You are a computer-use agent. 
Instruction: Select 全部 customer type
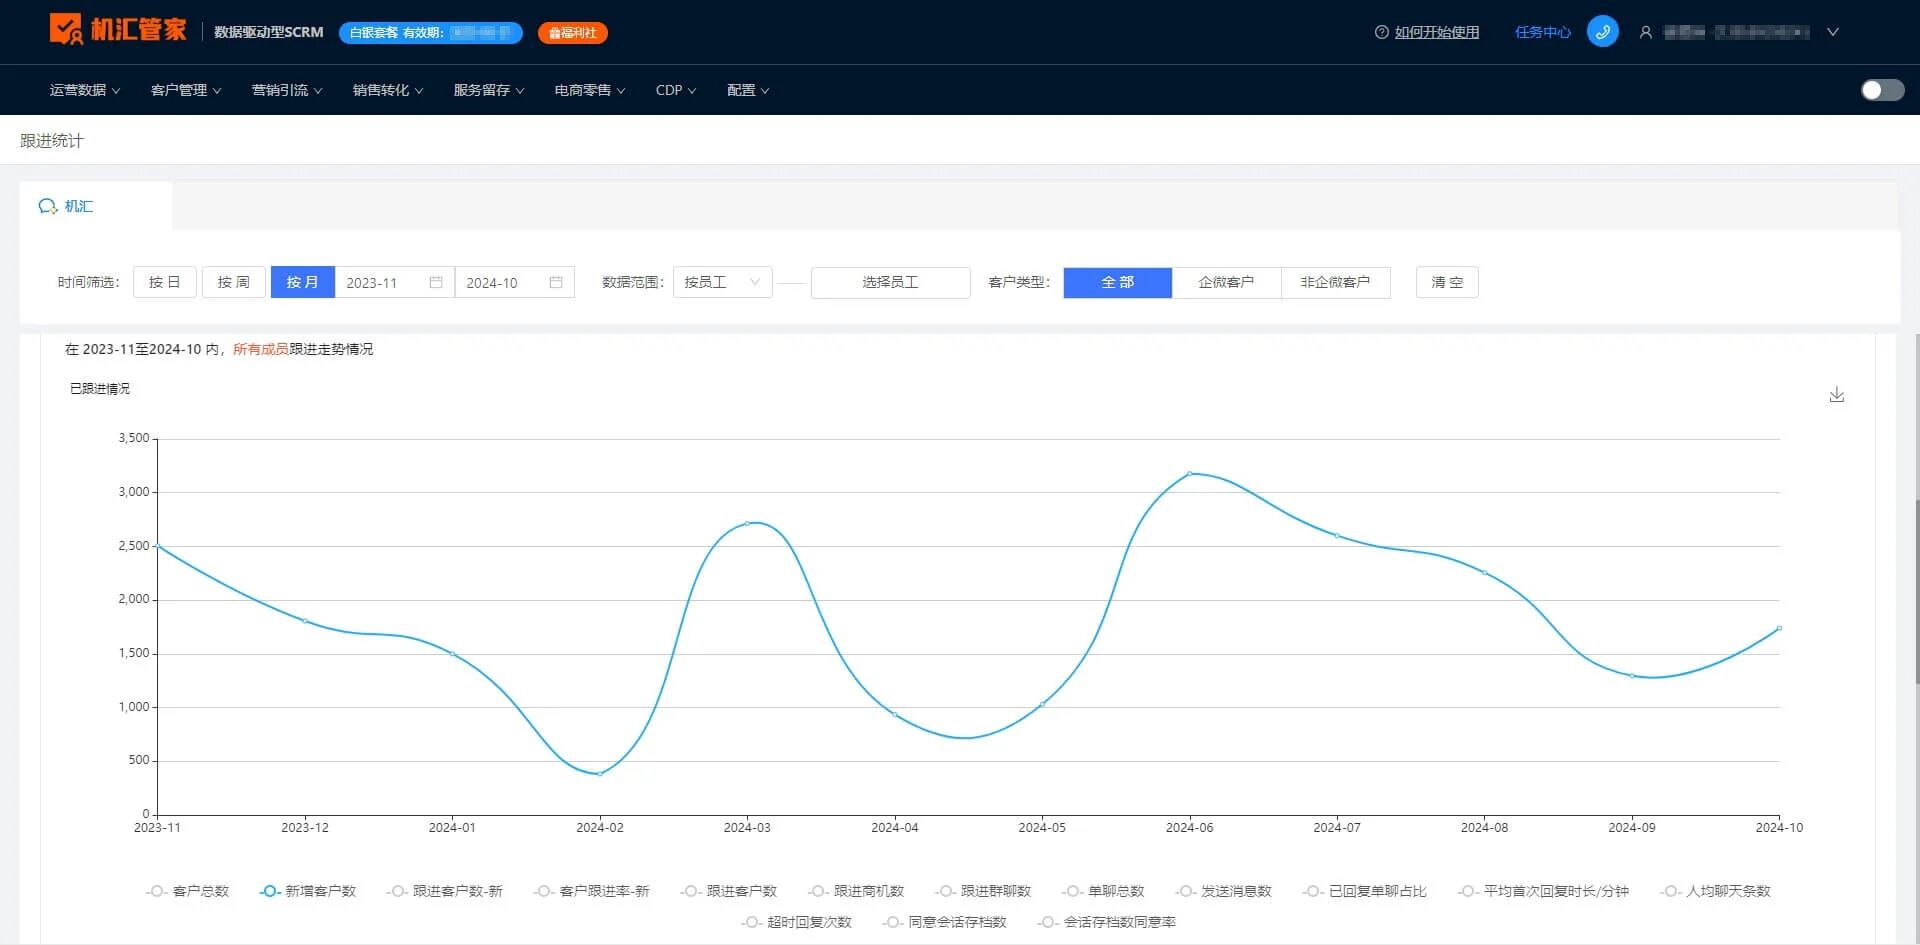pos(1118,282)
